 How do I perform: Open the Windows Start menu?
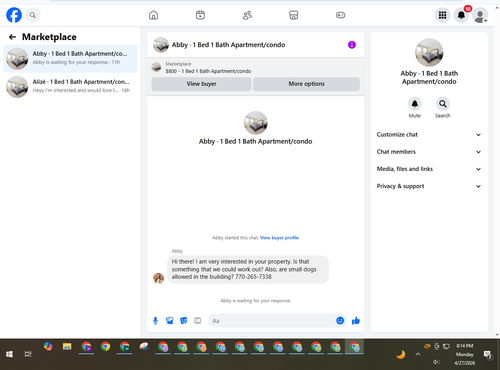pyautogui.click(x=9, y=354)
